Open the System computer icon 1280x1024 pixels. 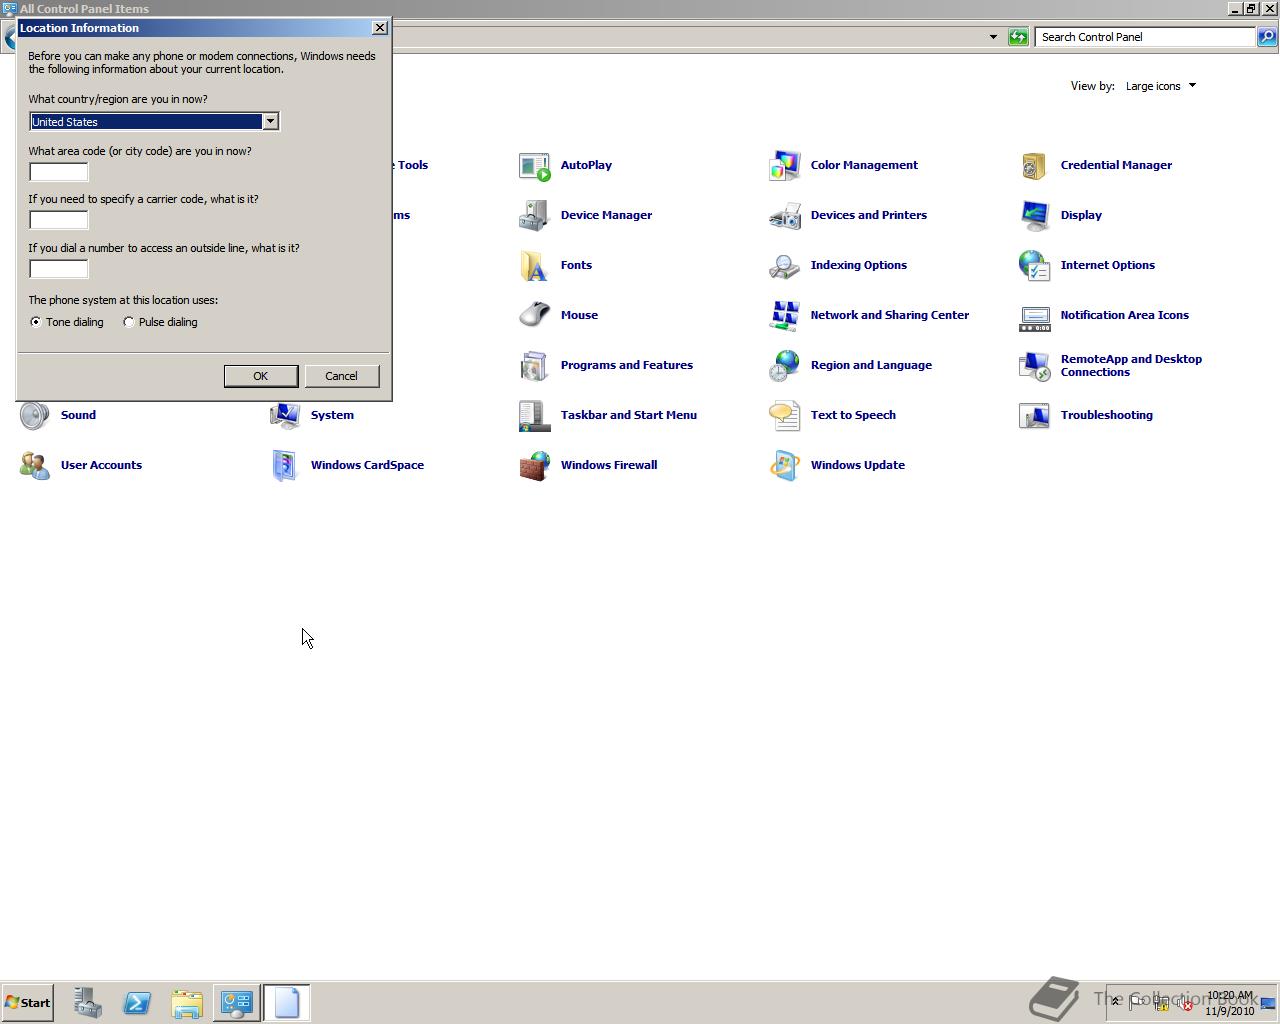click(x=285, y=416)
